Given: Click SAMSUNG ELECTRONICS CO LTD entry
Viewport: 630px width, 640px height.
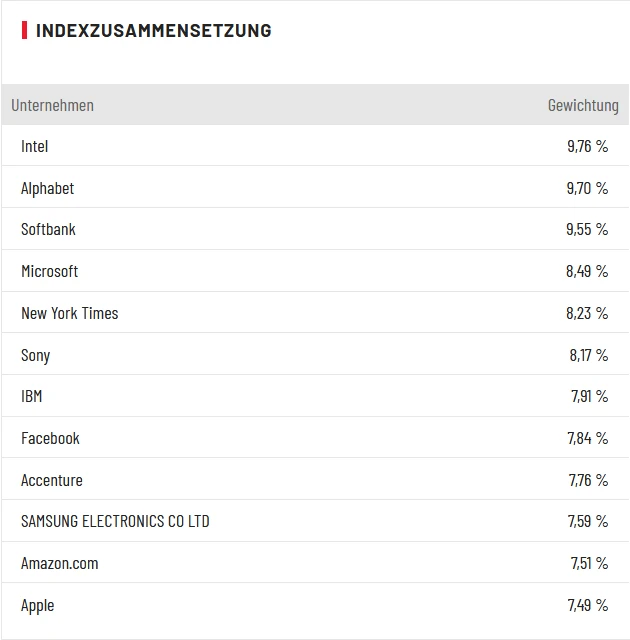Looking at the screenshot, I should (x=115, y=521).
